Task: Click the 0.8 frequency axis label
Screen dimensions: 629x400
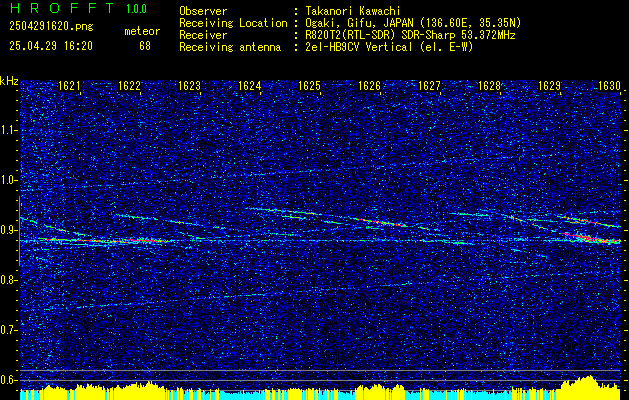Action: coord(9,280)
